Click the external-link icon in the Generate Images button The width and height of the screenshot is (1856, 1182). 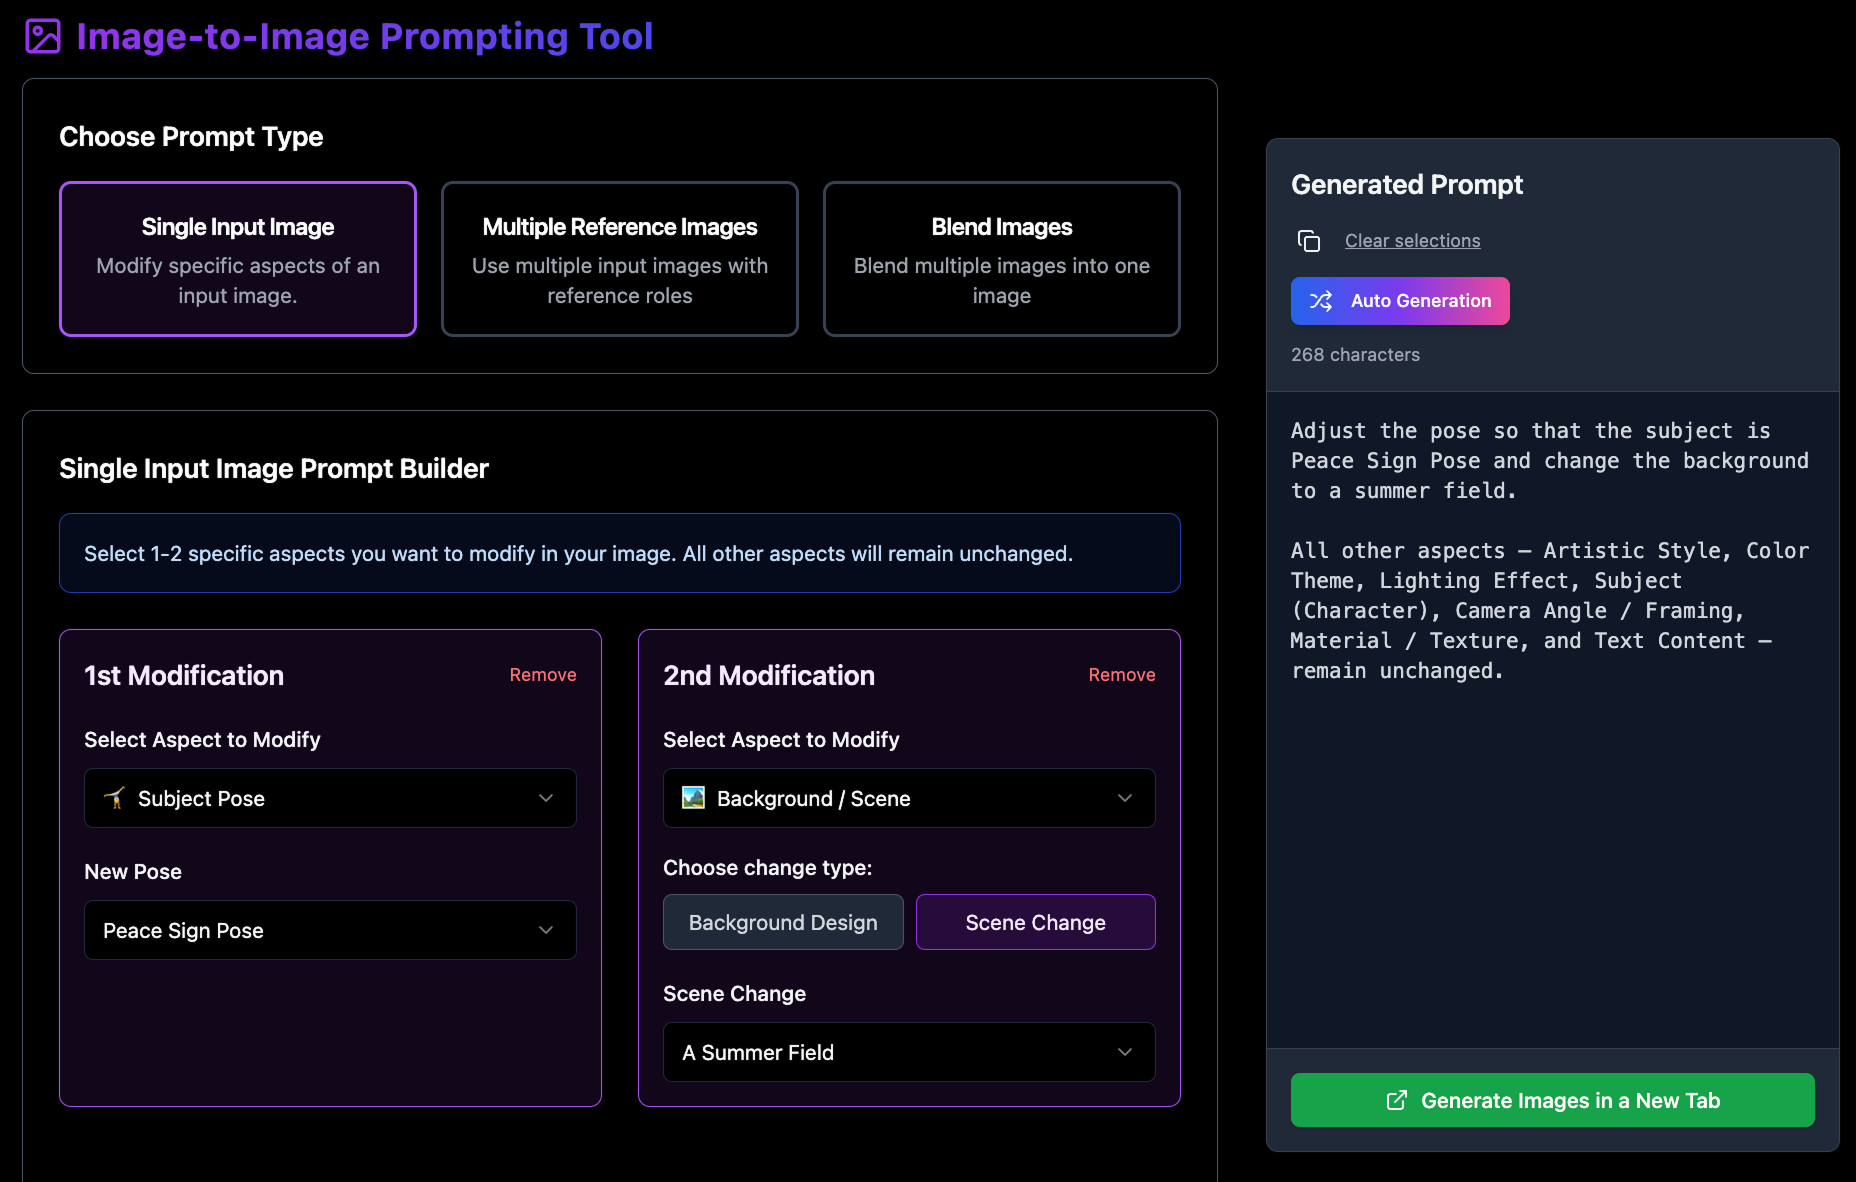pos(1397,1100)
